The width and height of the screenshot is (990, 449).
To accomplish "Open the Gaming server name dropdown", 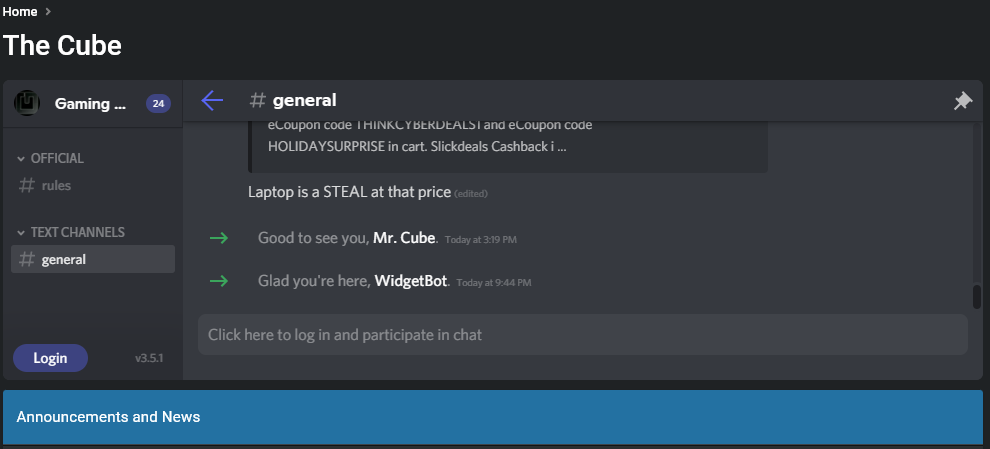I will [x=90, y=104].
